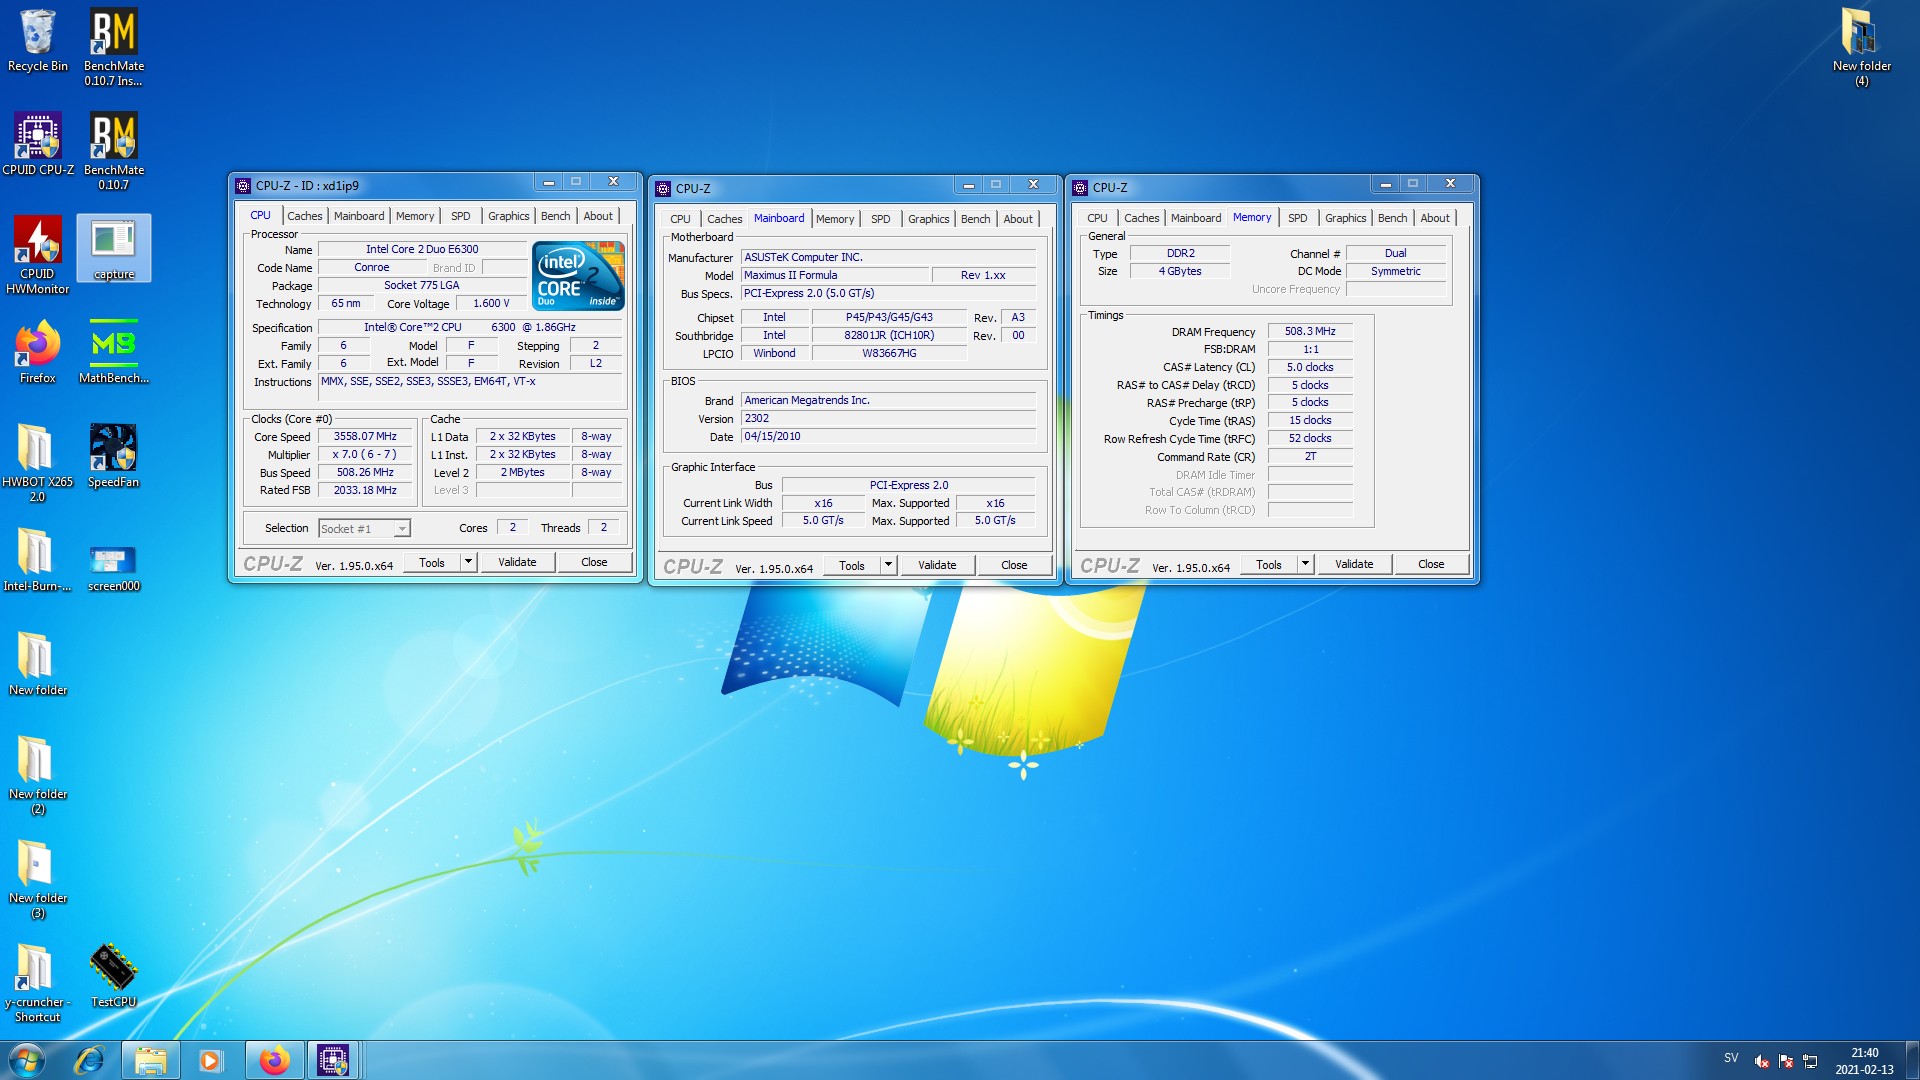Expand Tools dropdown arrow in Memory CPU-Z window
1920x1080 pixels.
coord(1305,564)
